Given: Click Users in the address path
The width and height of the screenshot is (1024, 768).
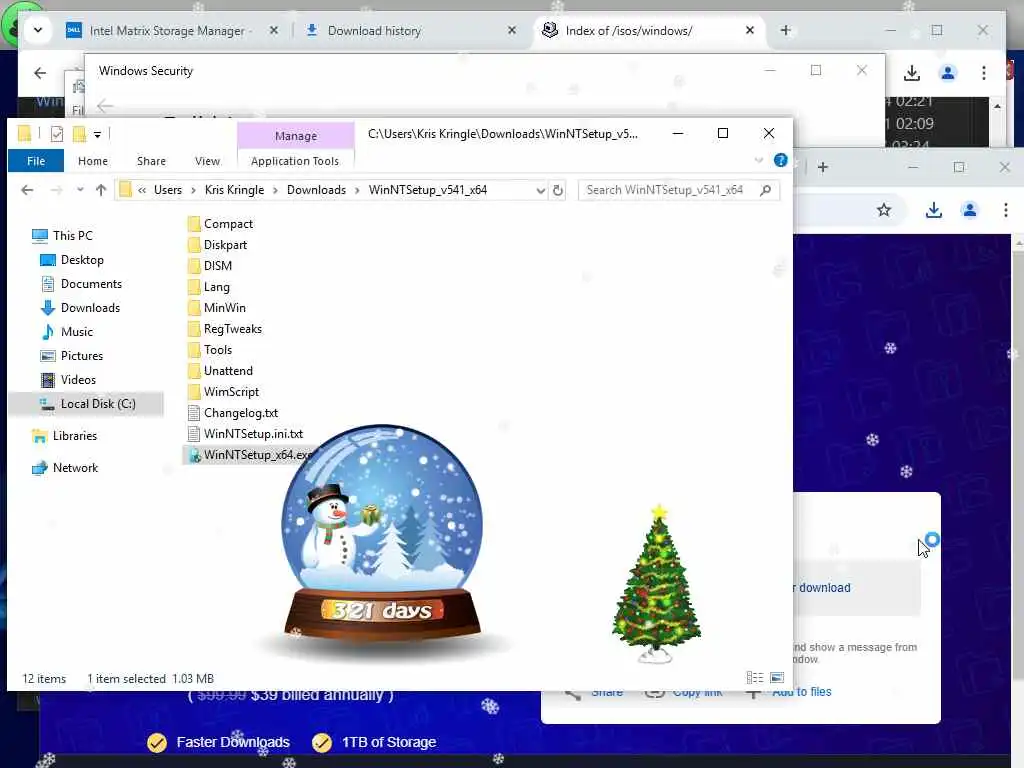Looking at the screenshot, I should [x=168, y=190].
